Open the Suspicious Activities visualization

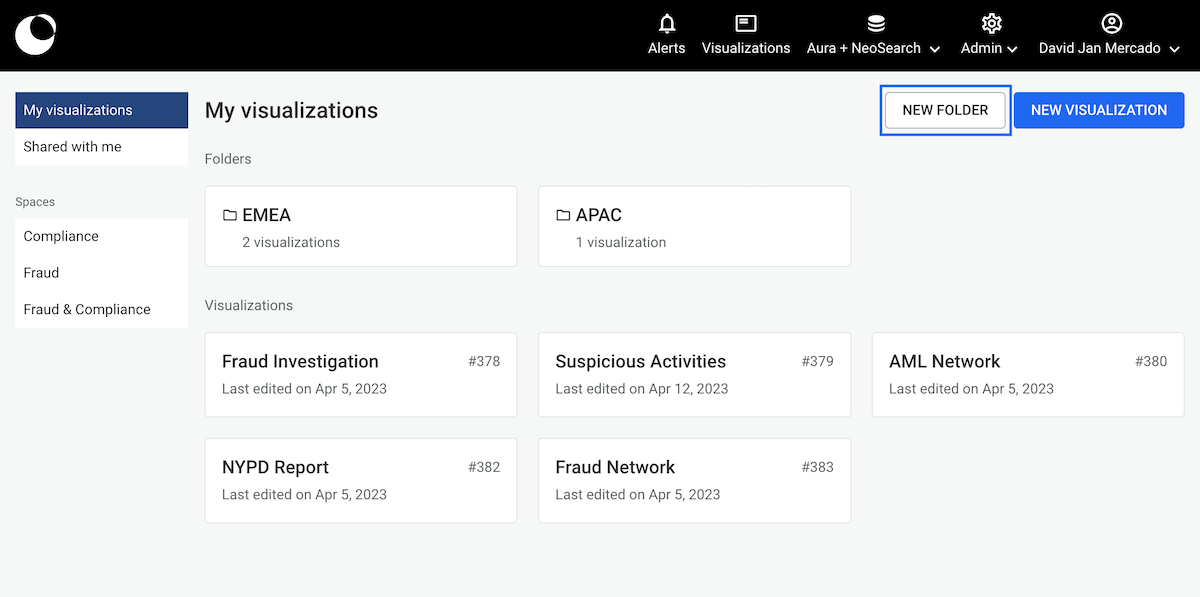pyautogui.click(x=694, y=374)
